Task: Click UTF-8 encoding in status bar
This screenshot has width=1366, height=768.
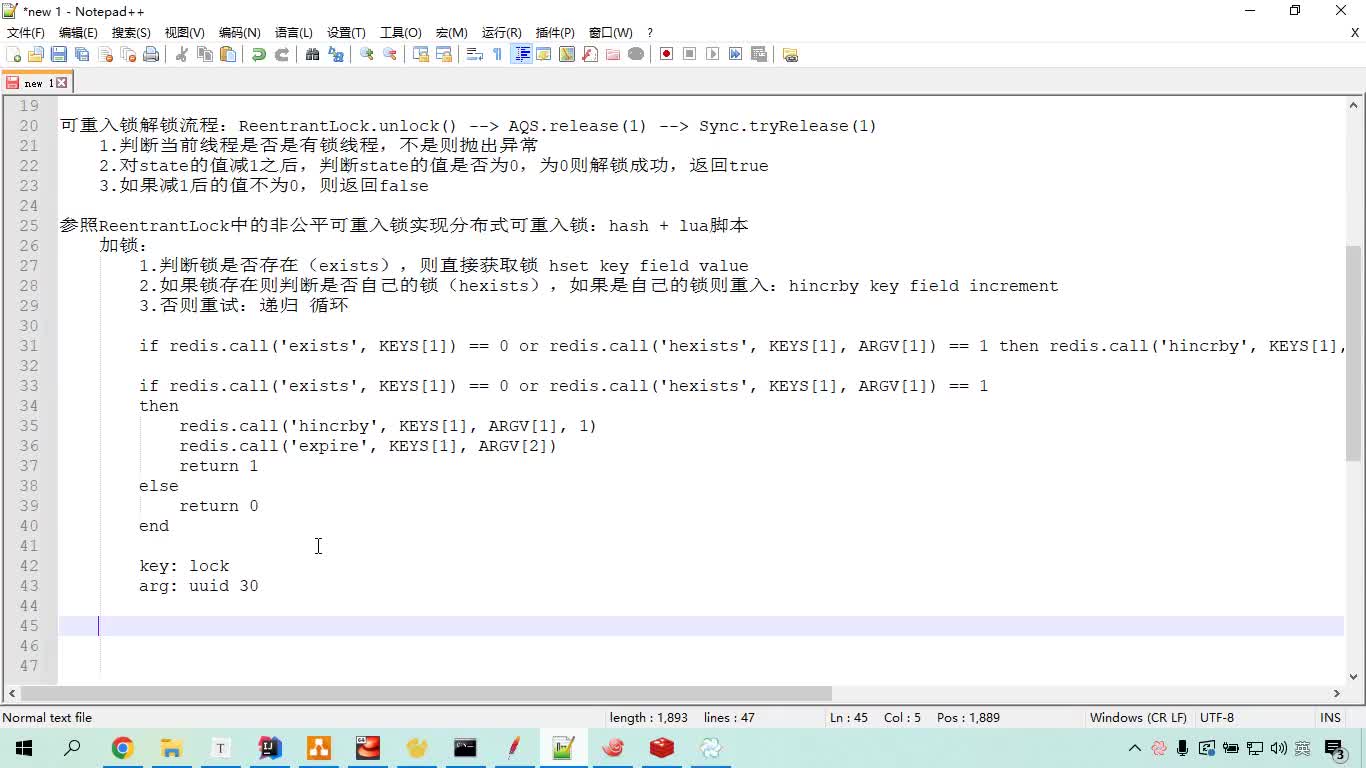Action: pyautogui.click(x=1217, y=718)
